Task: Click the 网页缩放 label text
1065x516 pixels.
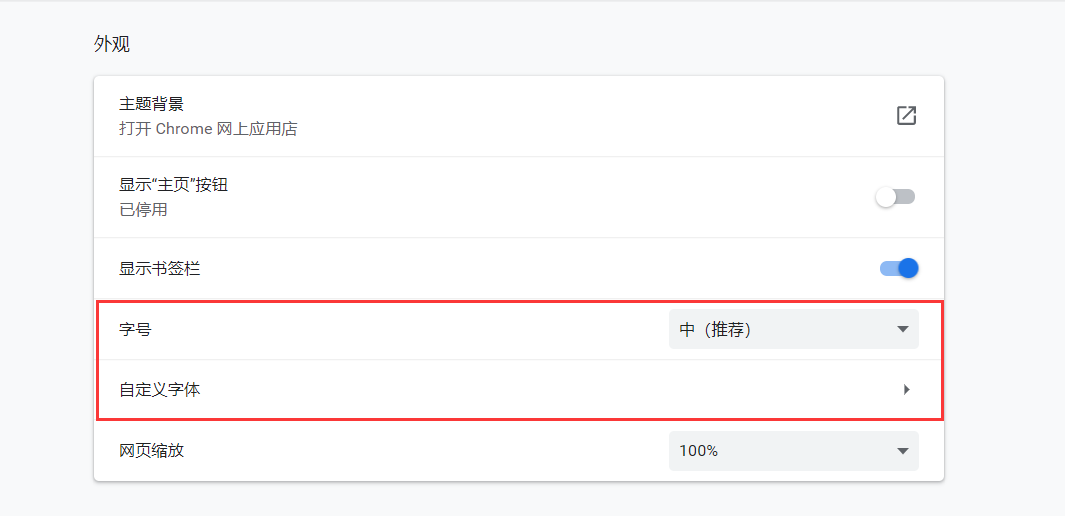Action: (x=151, y=450)
